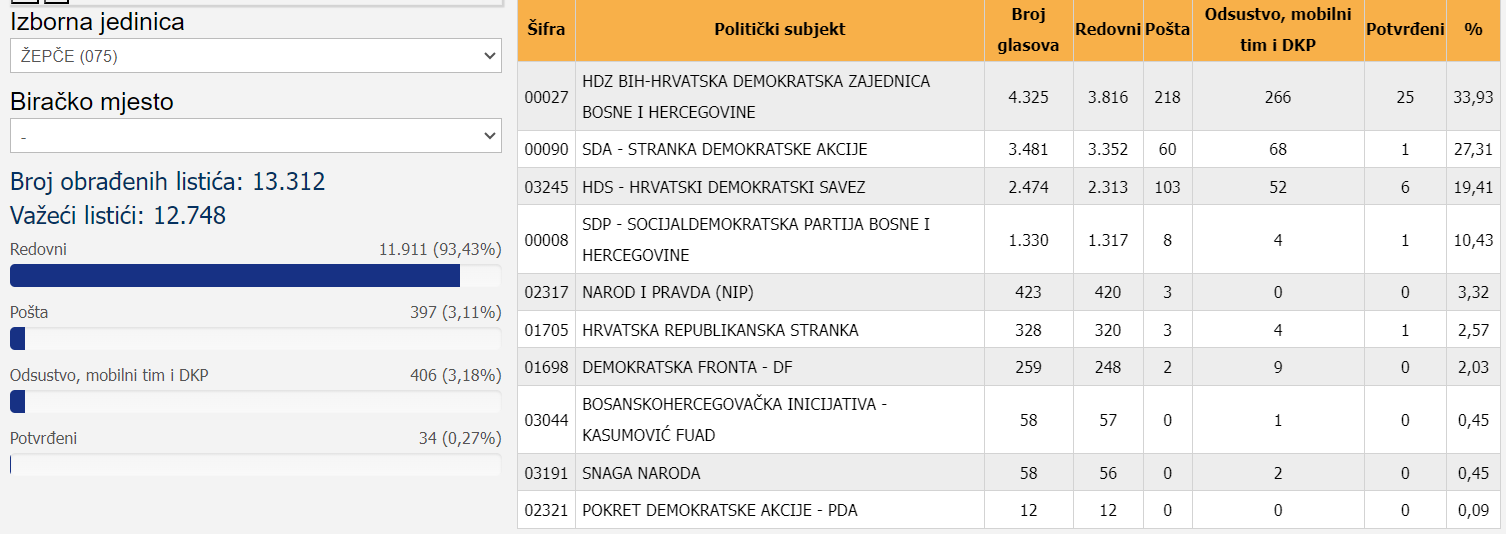The width and height of the screenshot is (1506, 534).
Task: Click the Politički subjekt column header
Action: (x=779, y=30)
